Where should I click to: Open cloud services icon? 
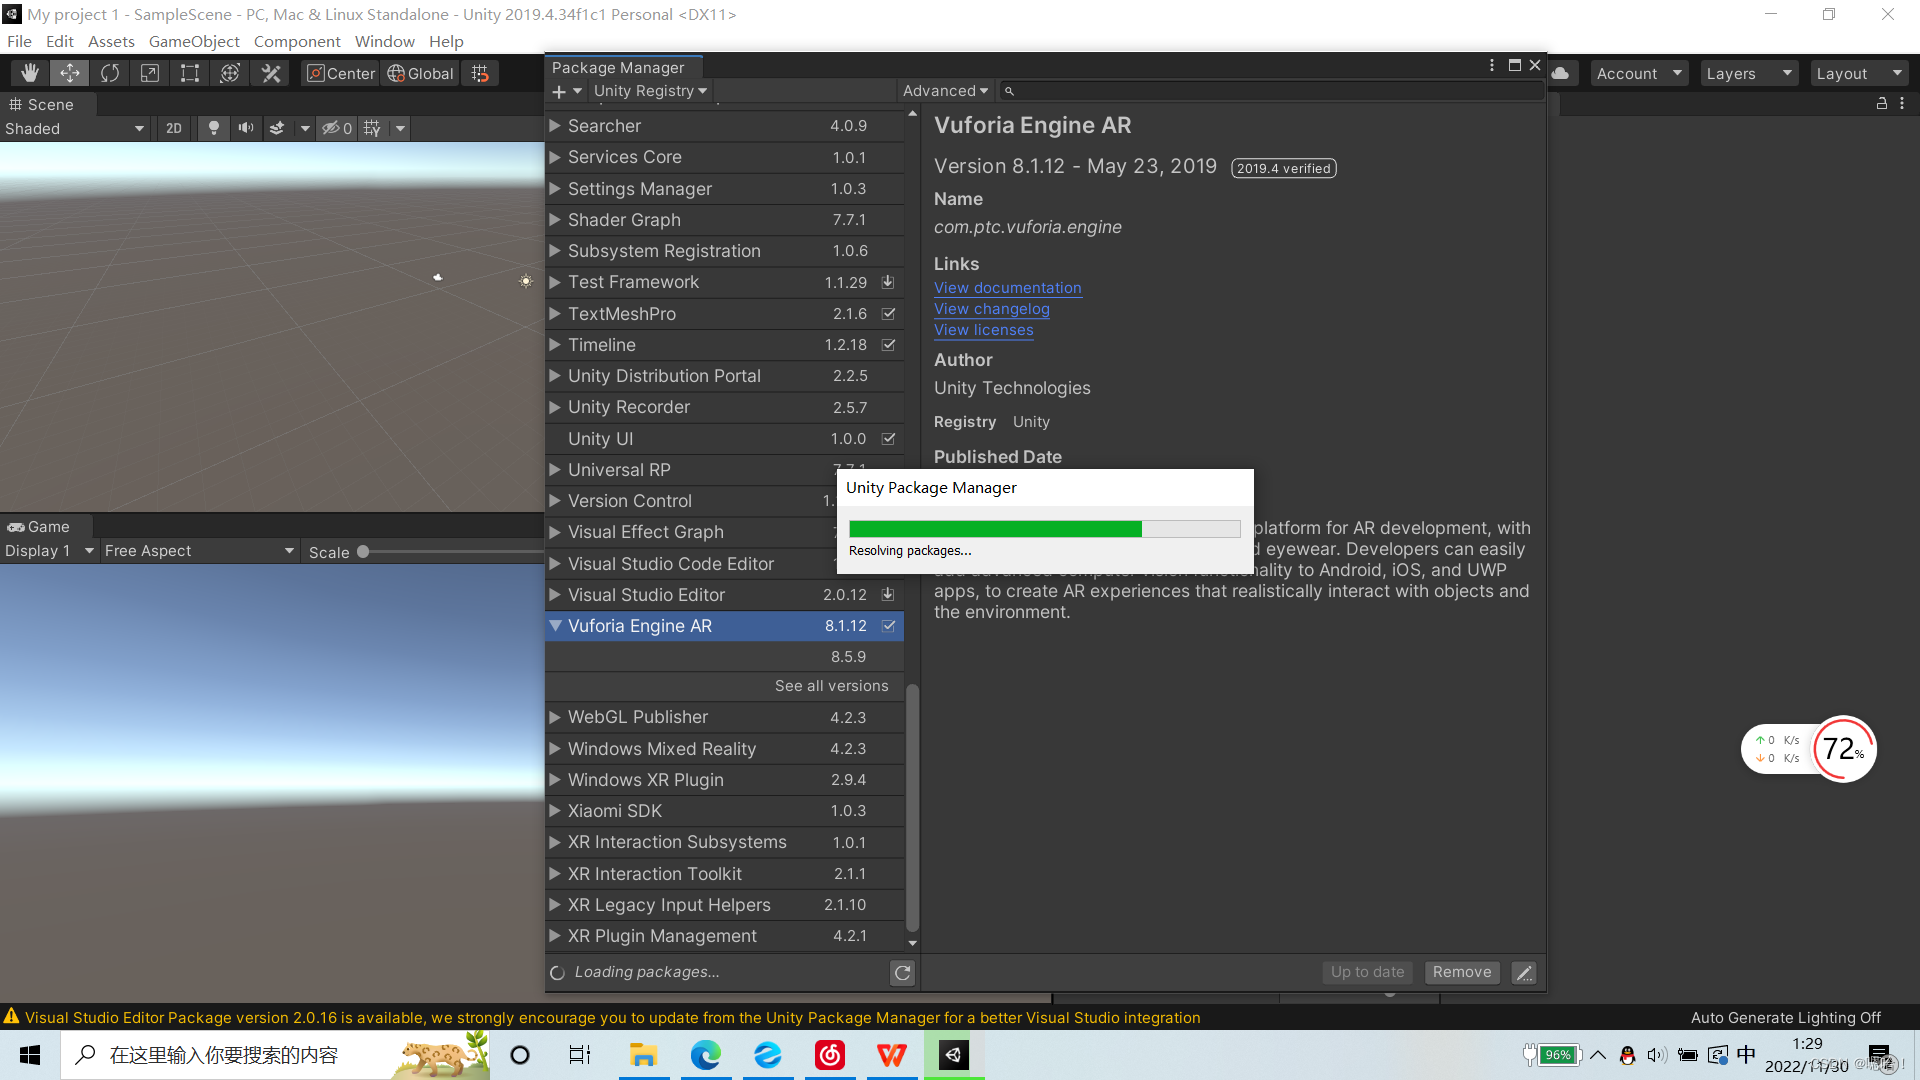point(1561,73)
